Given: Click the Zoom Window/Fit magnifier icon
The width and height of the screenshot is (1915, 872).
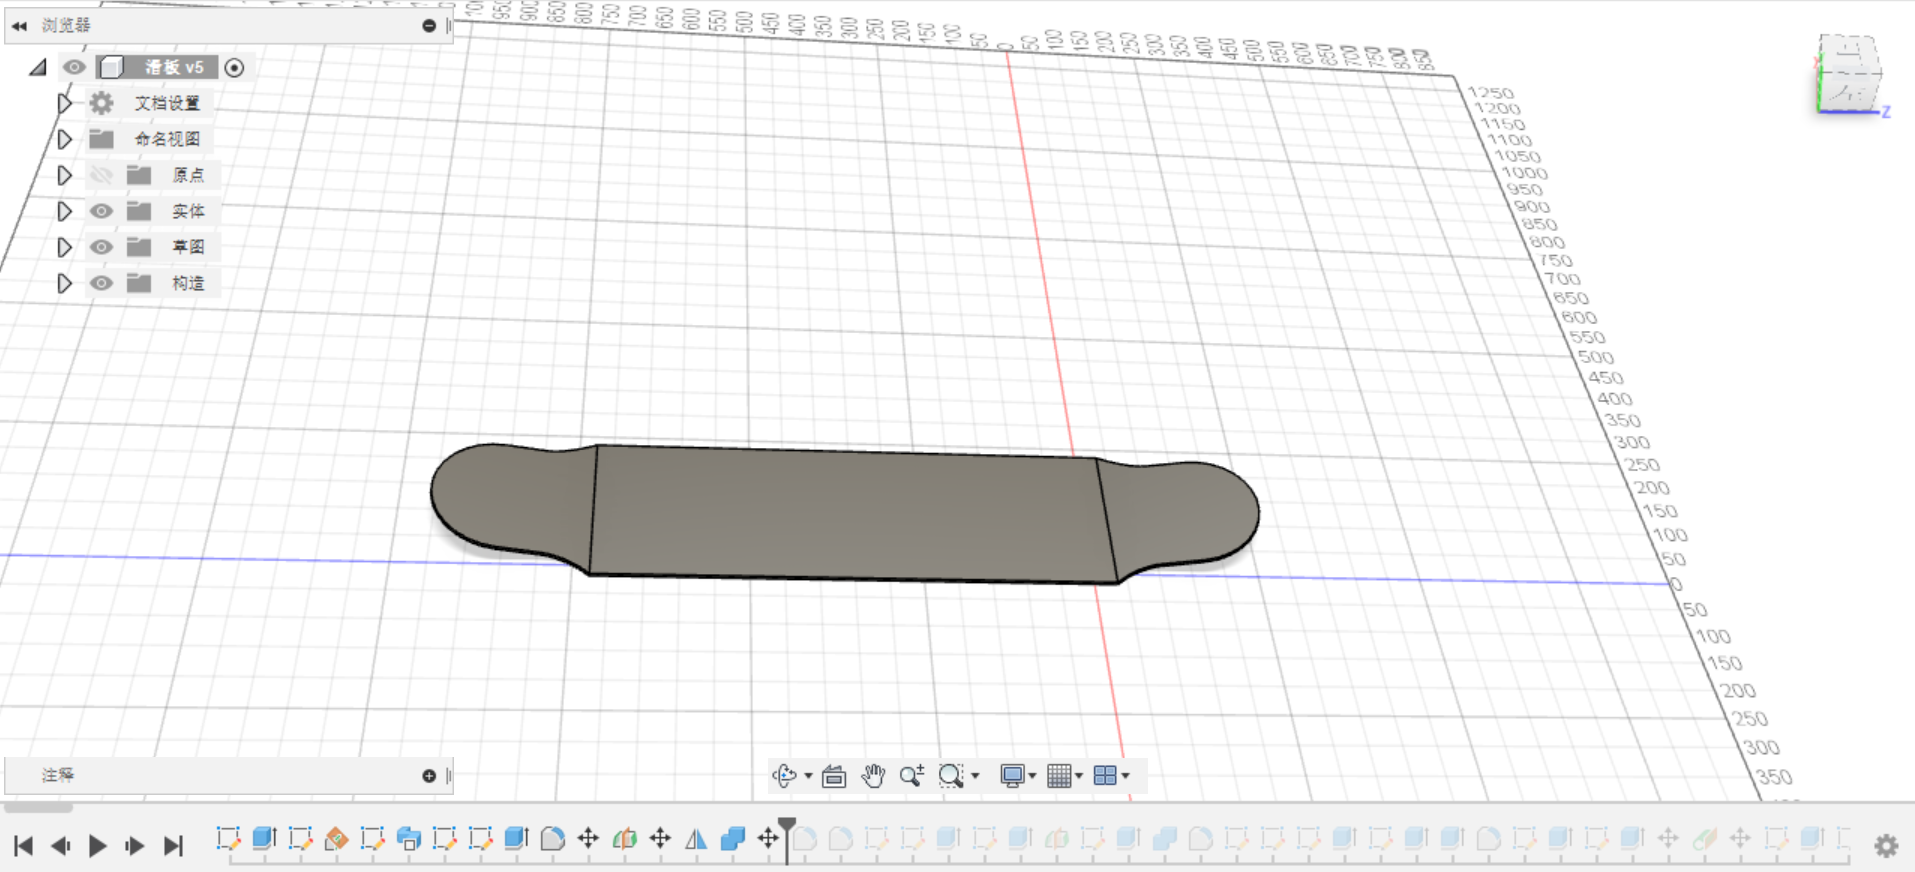Looking at the screenshot, I should (x=950, y=775).
